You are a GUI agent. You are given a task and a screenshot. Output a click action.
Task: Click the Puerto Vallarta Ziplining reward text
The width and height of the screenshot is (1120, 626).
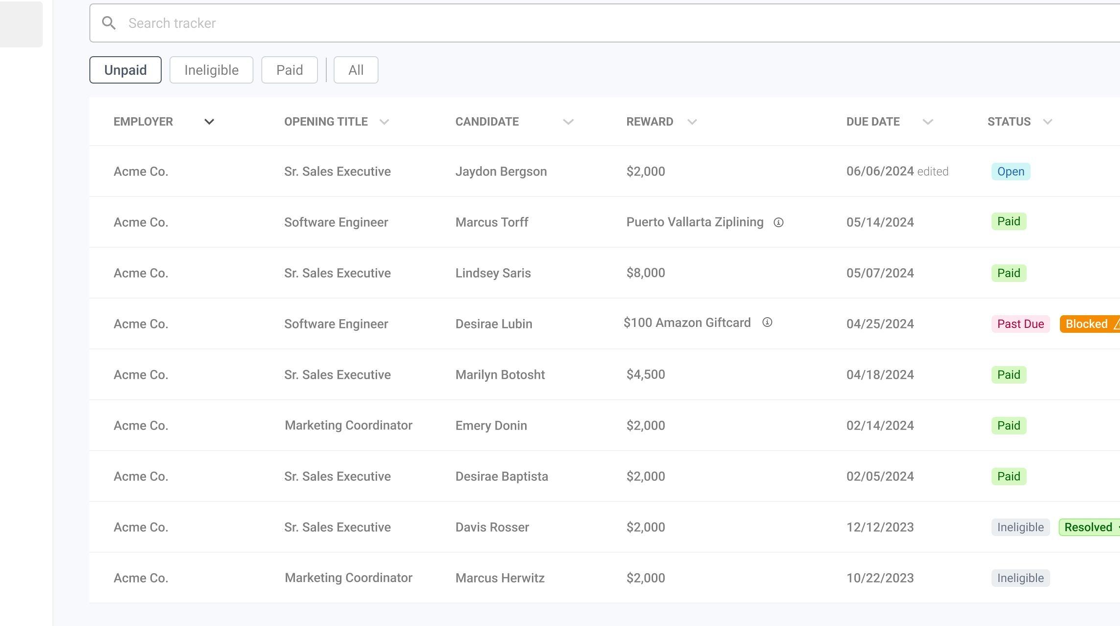695,222
